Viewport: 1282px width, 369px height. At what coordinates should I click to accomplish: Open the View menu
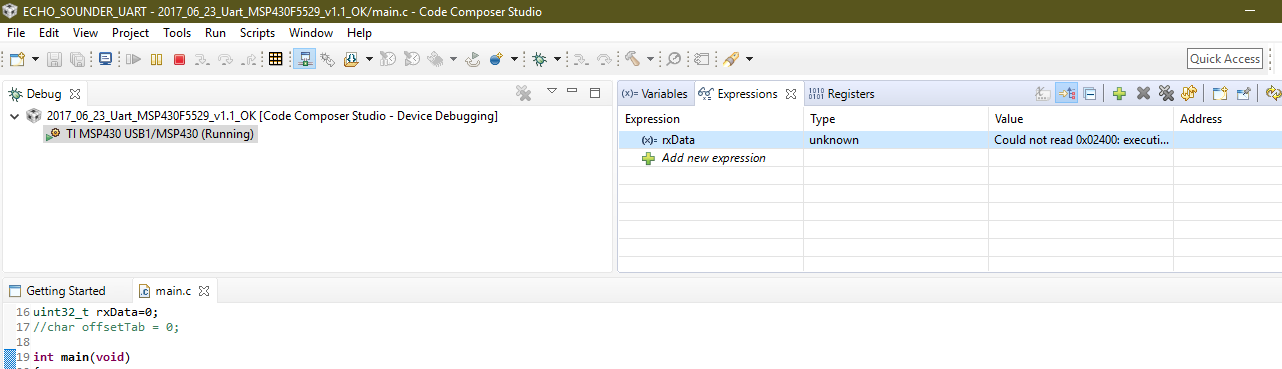[86, 33]
